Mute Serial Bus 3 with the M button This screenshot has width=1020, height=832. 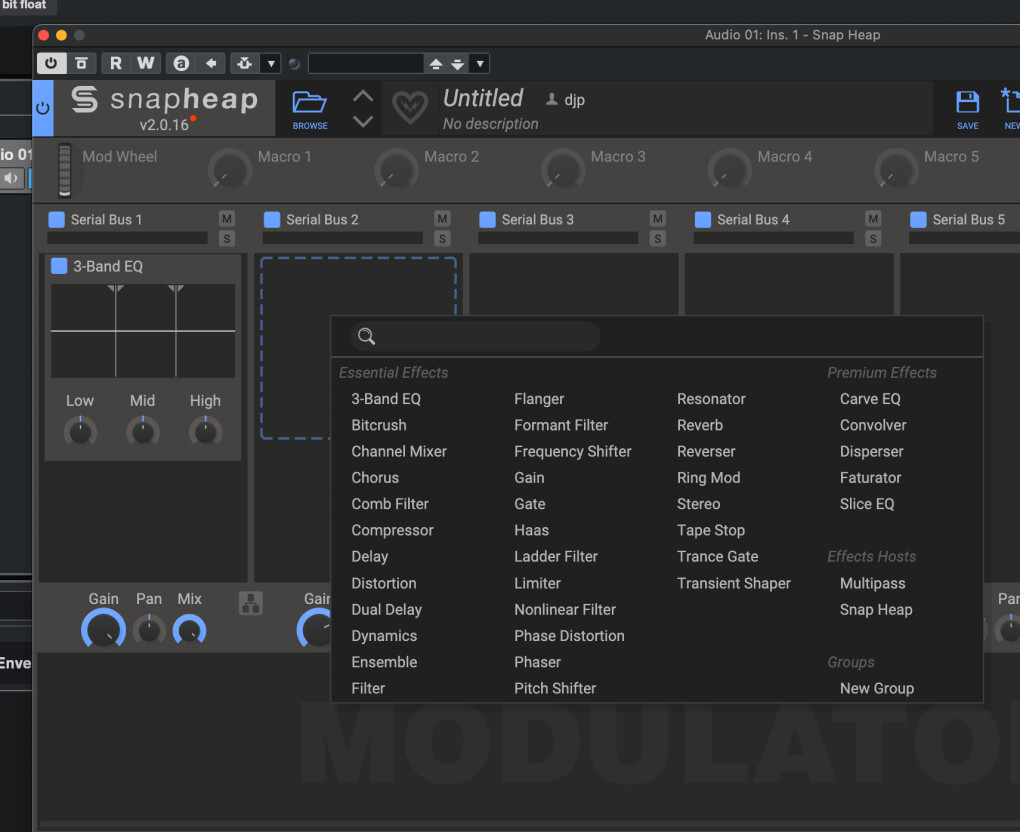[x=658, y=219]
